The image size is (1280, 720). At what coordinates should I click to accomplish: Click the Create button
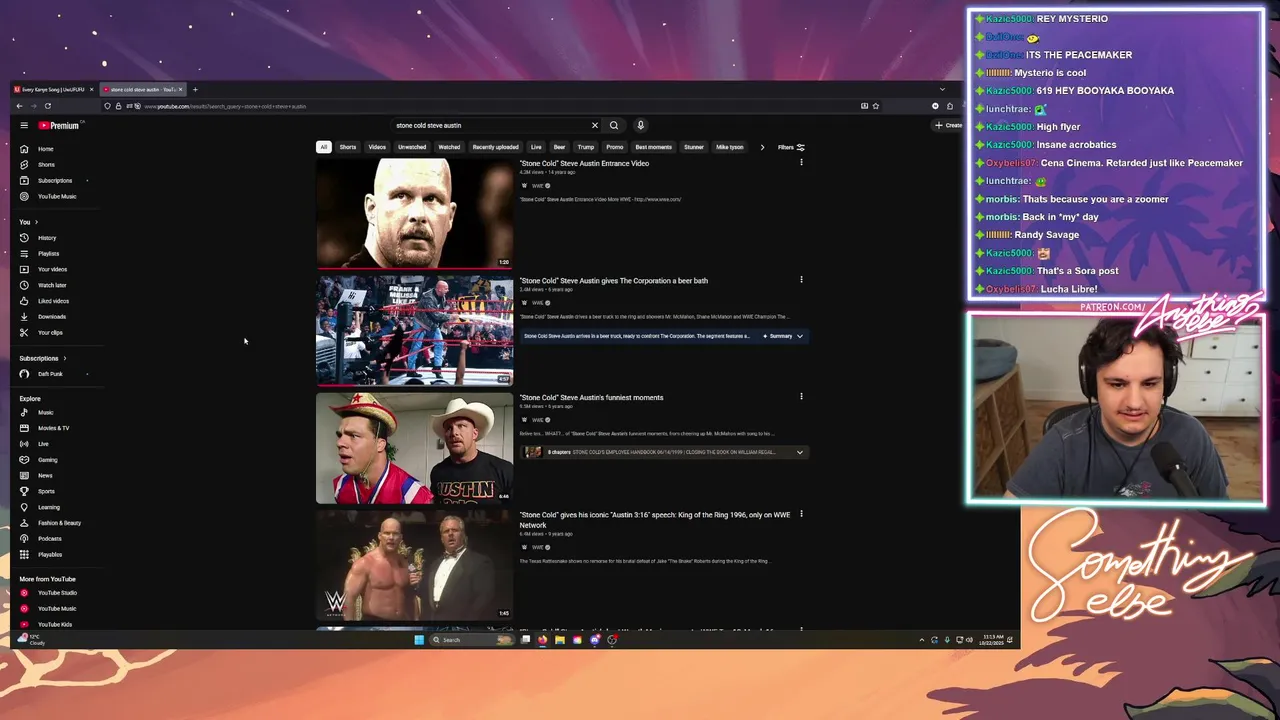click(x=948, y=125)
